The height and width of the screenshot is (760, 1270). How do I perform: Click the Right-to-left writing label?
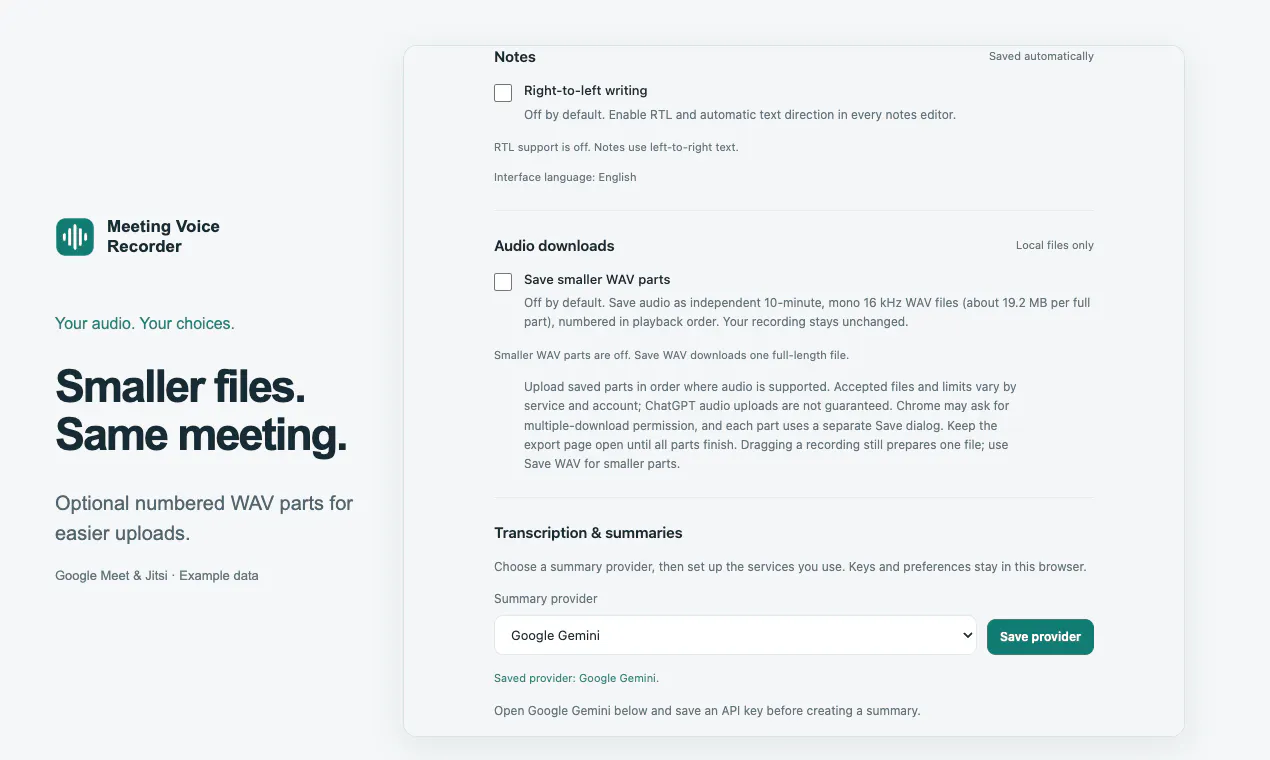pyautogui.click(x=586, y=91)
